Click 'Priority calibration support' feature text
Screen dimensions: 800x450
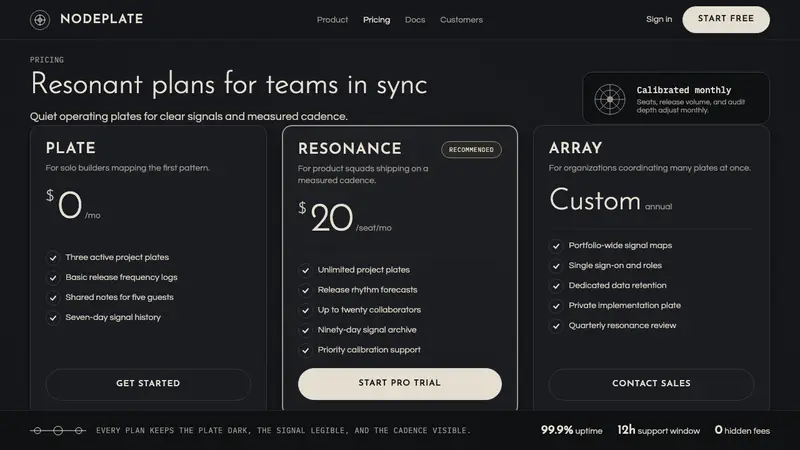(369, 350)
